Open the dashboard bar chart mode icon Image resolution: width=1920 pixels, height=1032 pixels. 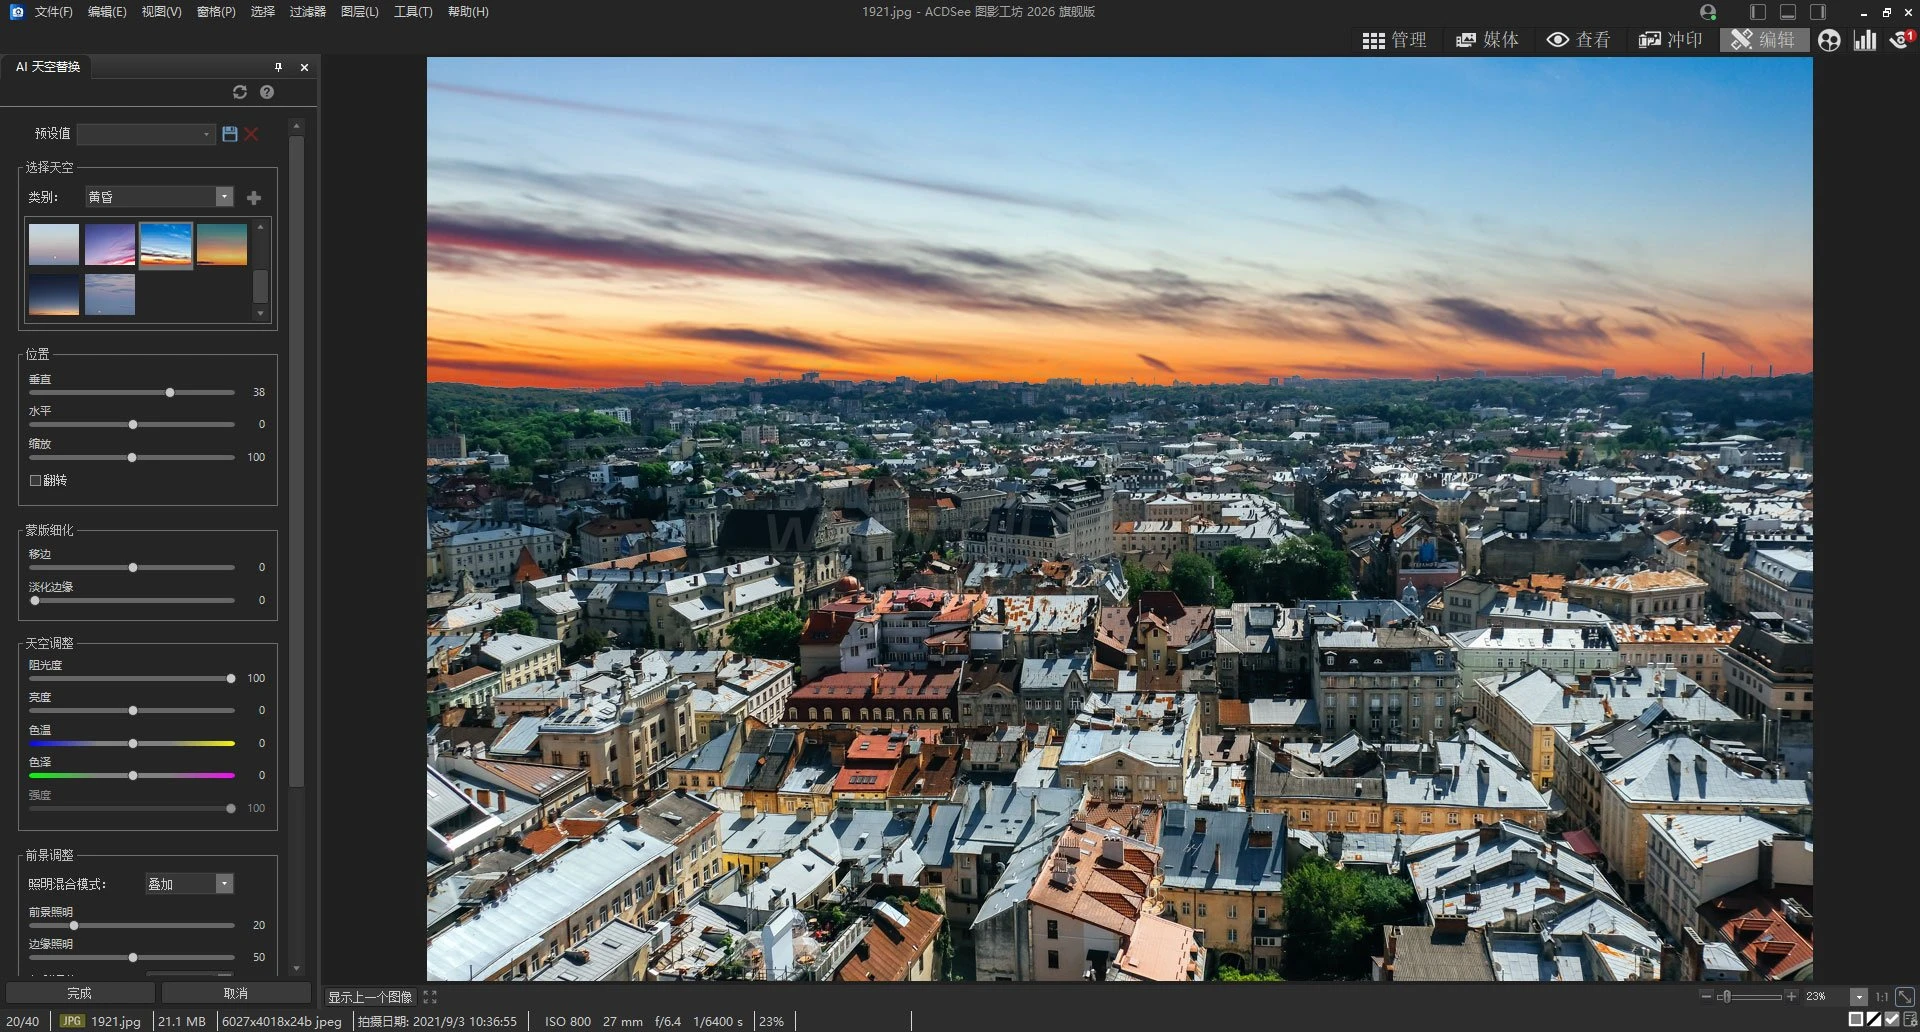1865,40
